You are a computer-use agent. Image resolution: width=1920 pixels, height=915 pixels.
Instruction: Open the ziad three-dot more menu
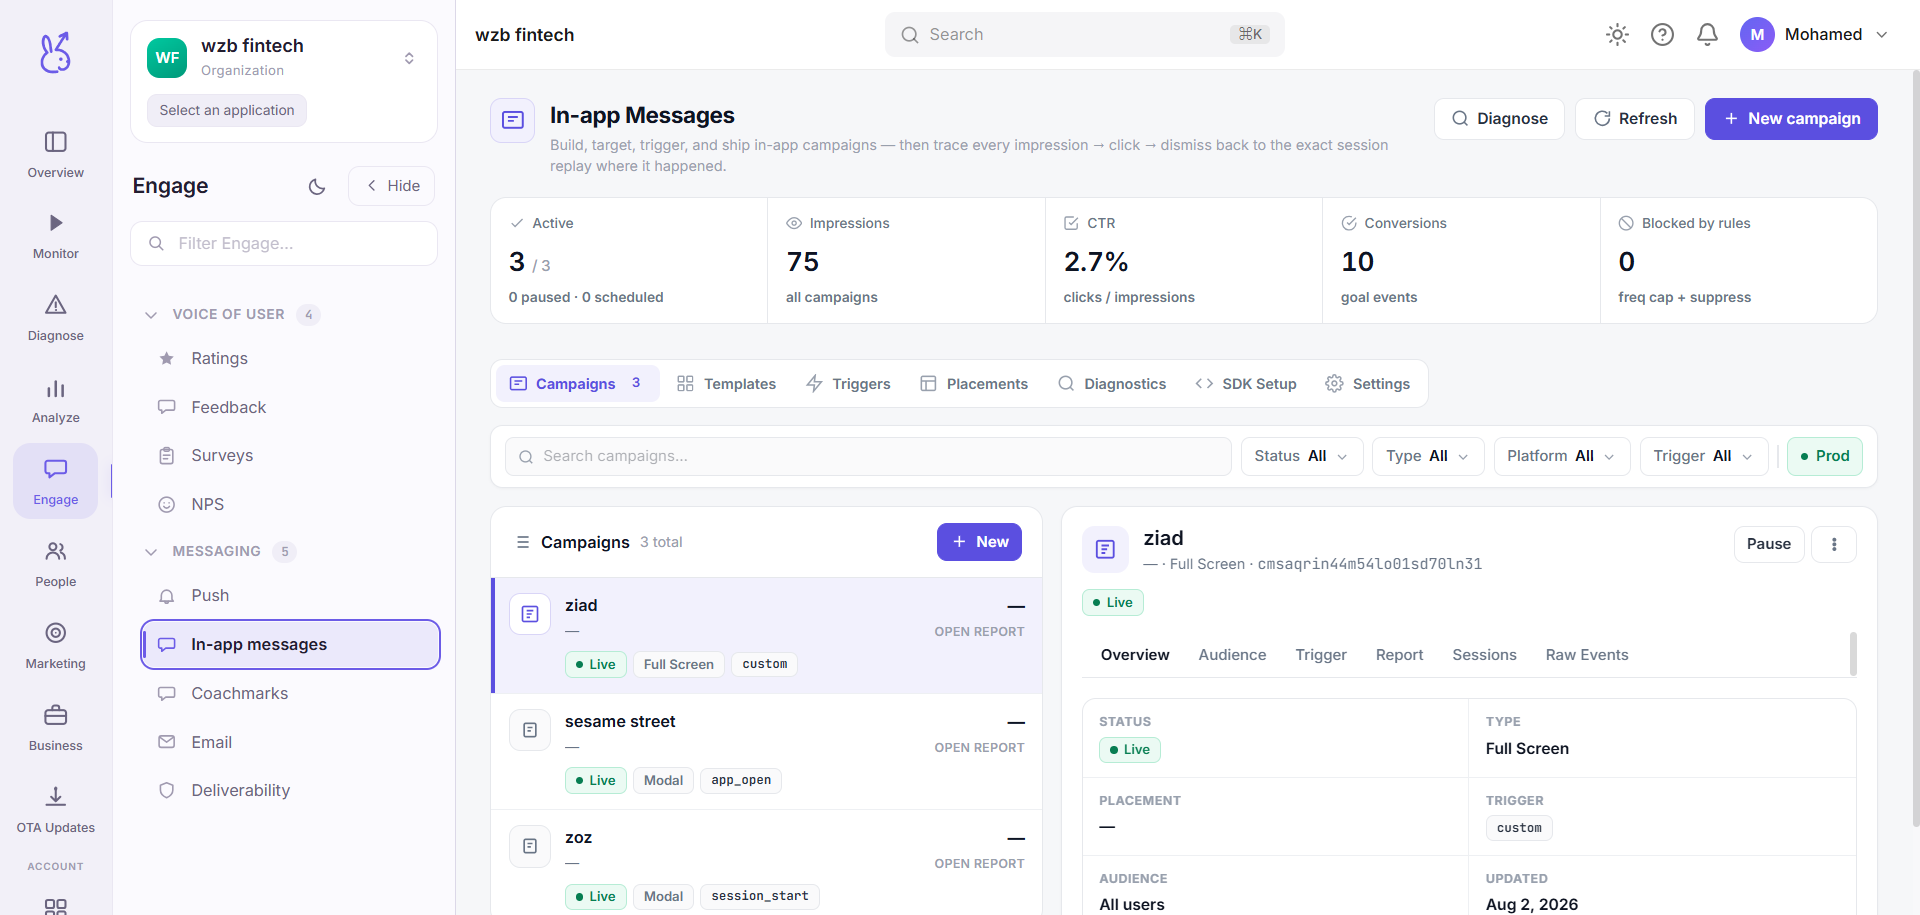point(1834,544)
